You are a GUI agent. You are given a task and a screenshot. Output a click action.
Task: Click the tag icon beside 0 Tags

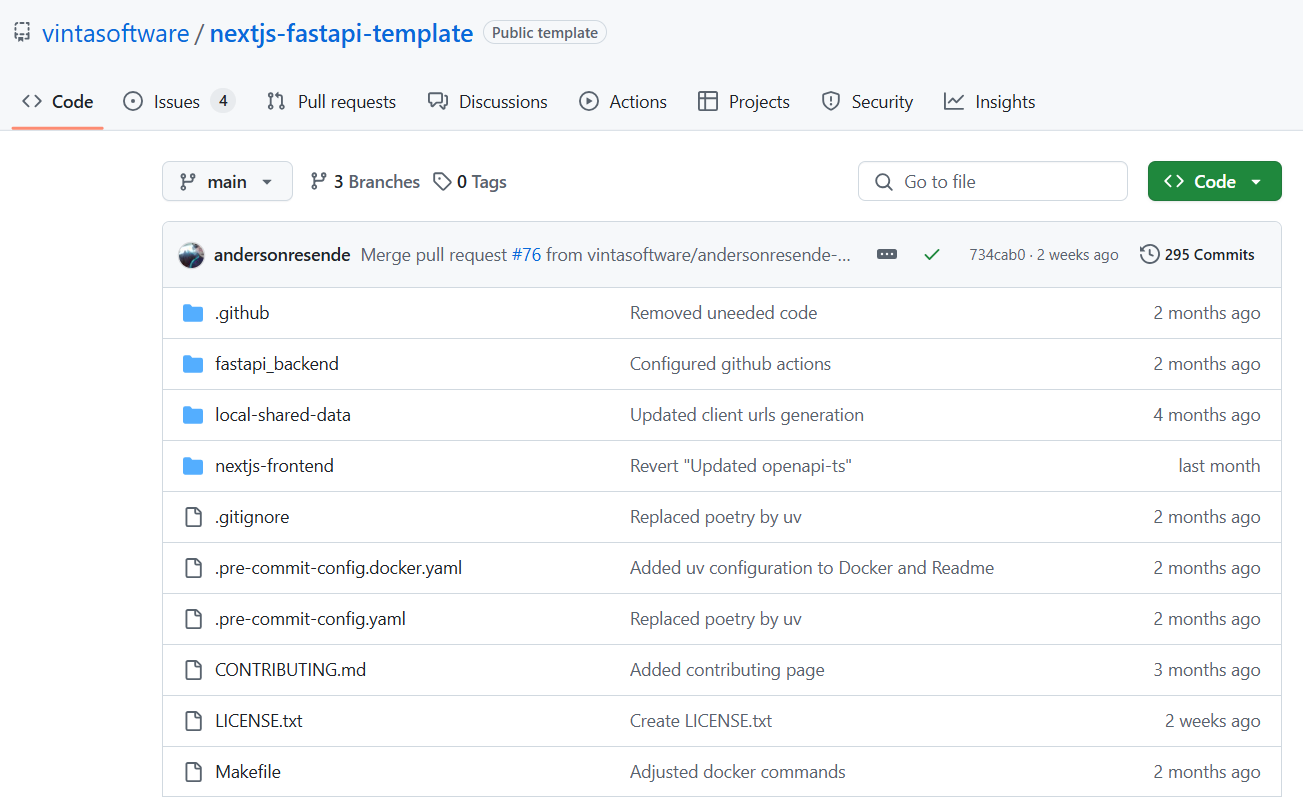pos(442,182)
